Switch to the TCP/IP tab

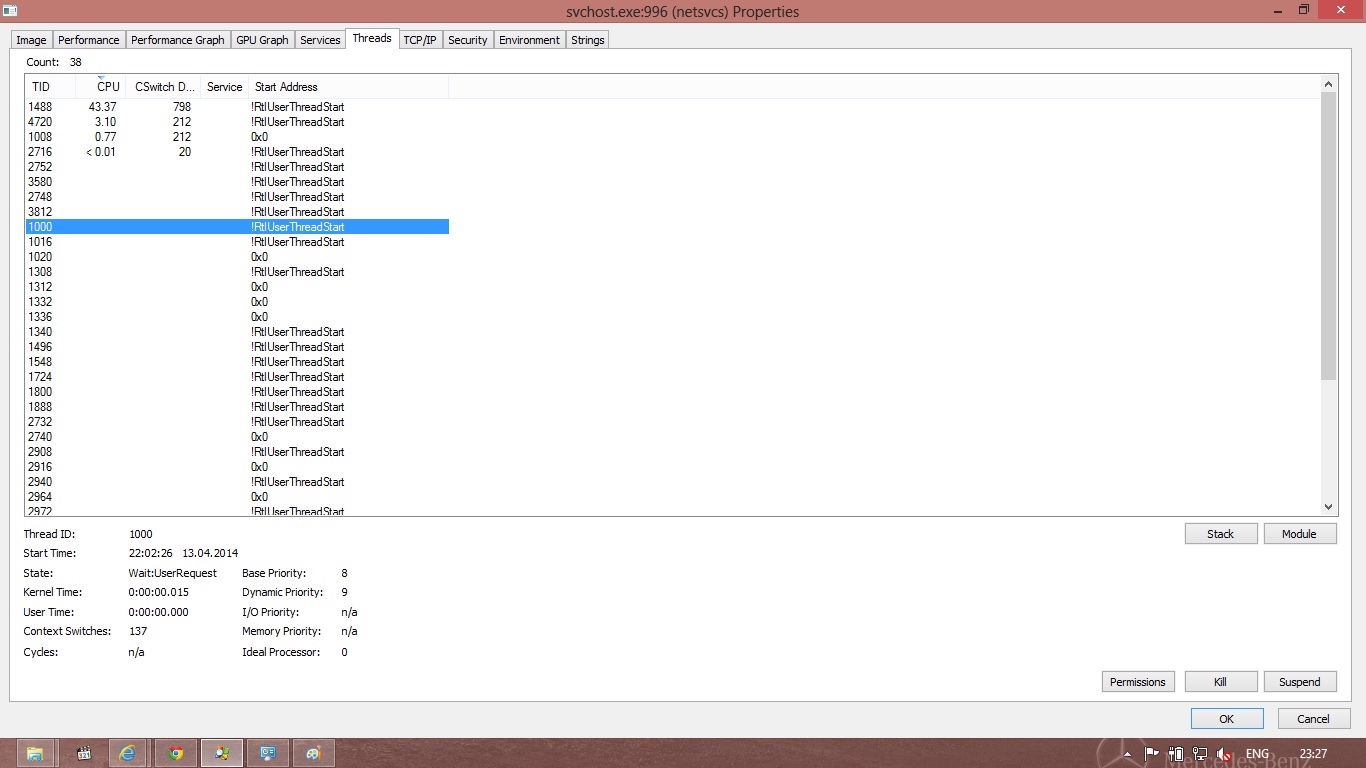[x=419, y=40]
